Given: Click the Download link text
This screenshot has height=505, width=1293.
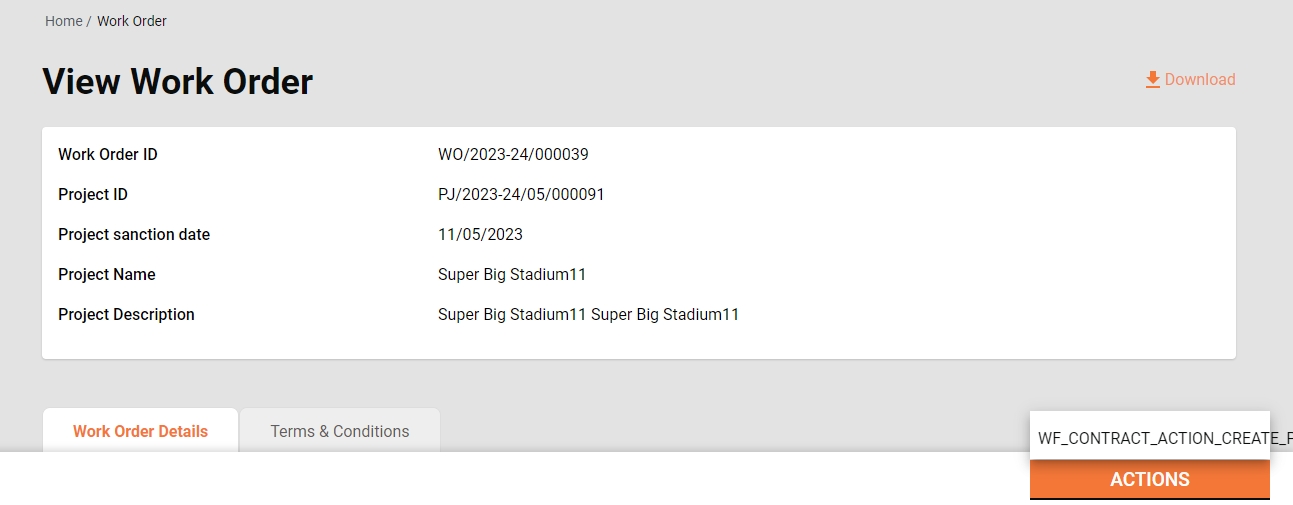Looking at the screenshot, I should pos(1199,80).
